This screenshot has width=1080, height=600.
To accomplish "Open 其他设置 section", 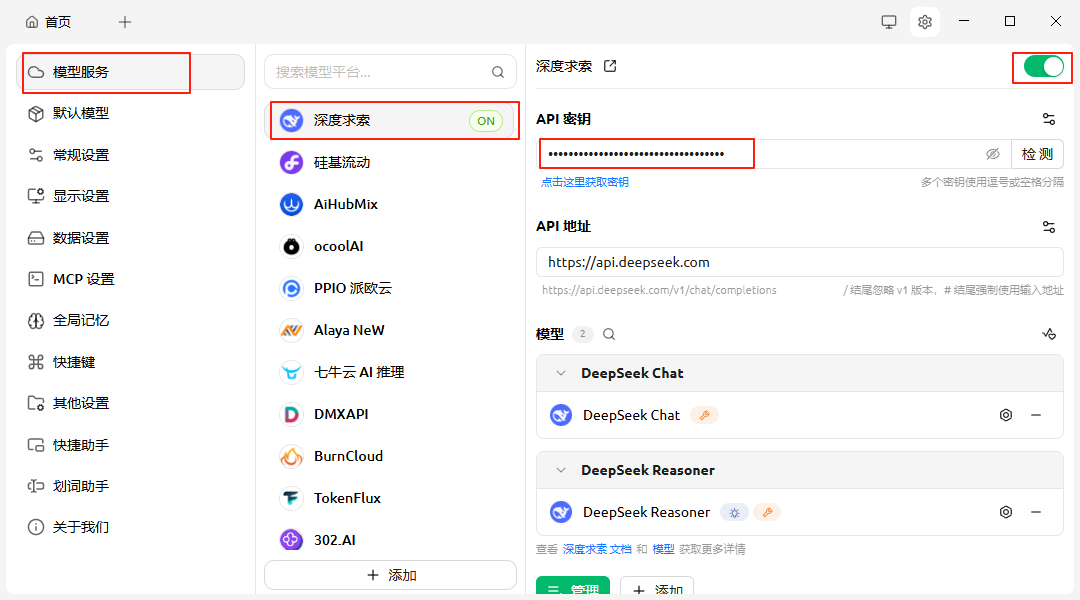I will (x=130, y=404).
